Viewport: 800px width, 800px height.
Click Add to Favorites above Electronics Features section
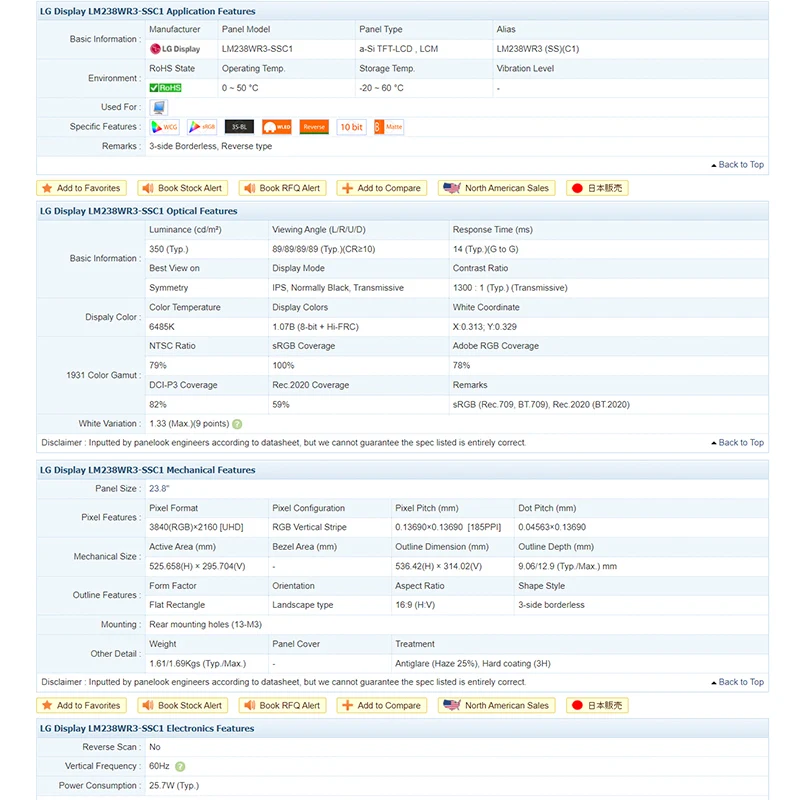[82, 706]
